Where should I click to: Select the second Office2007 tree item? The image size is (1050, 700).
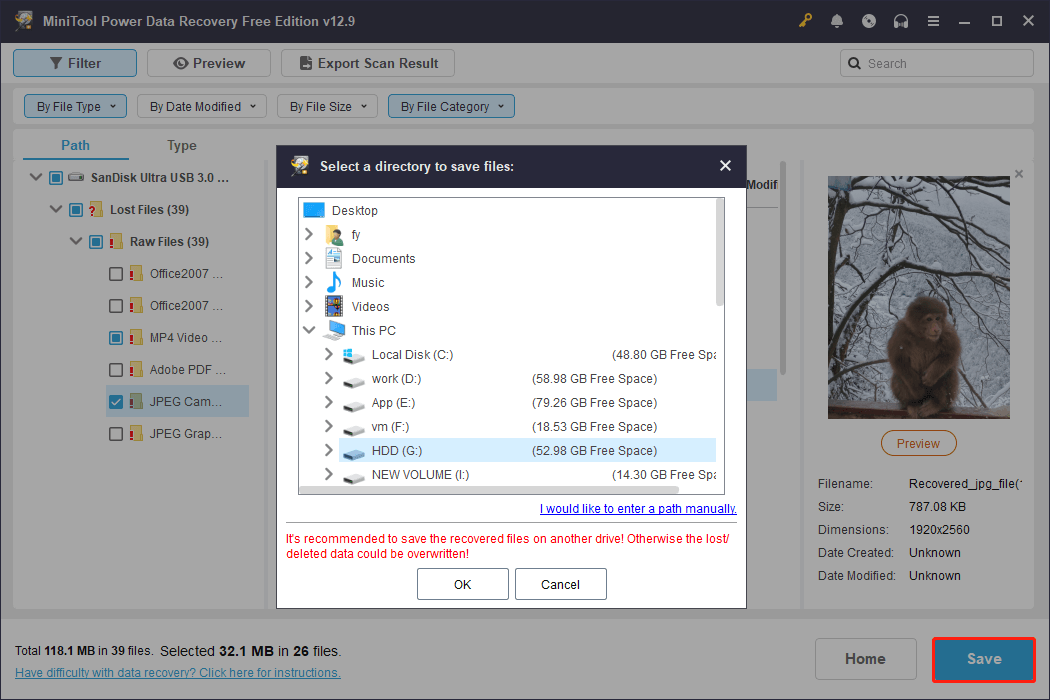[185, 305]
